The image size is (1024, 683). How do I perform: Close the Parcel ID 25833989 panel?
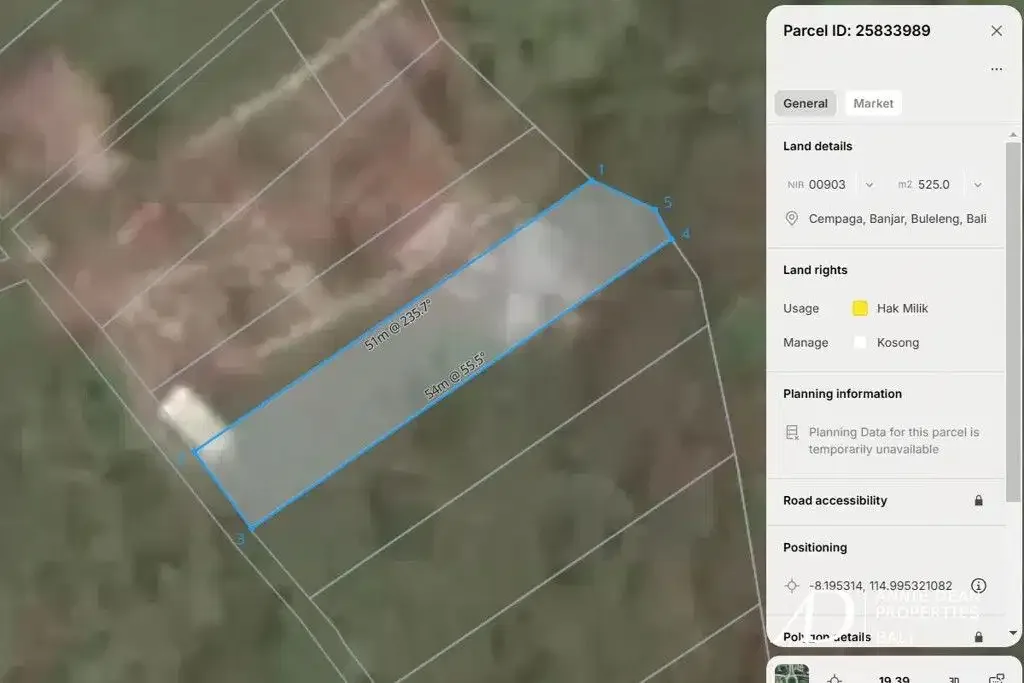996,31
